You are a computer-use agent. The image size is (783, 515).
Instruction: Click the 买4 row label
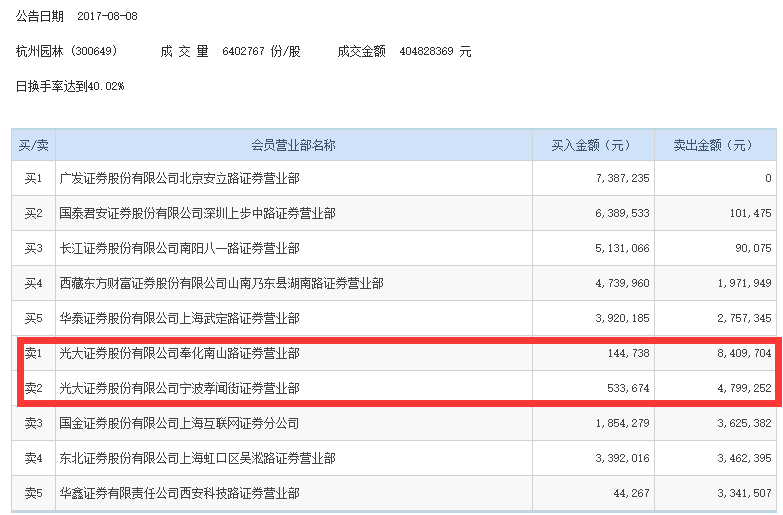pos(33,283)
